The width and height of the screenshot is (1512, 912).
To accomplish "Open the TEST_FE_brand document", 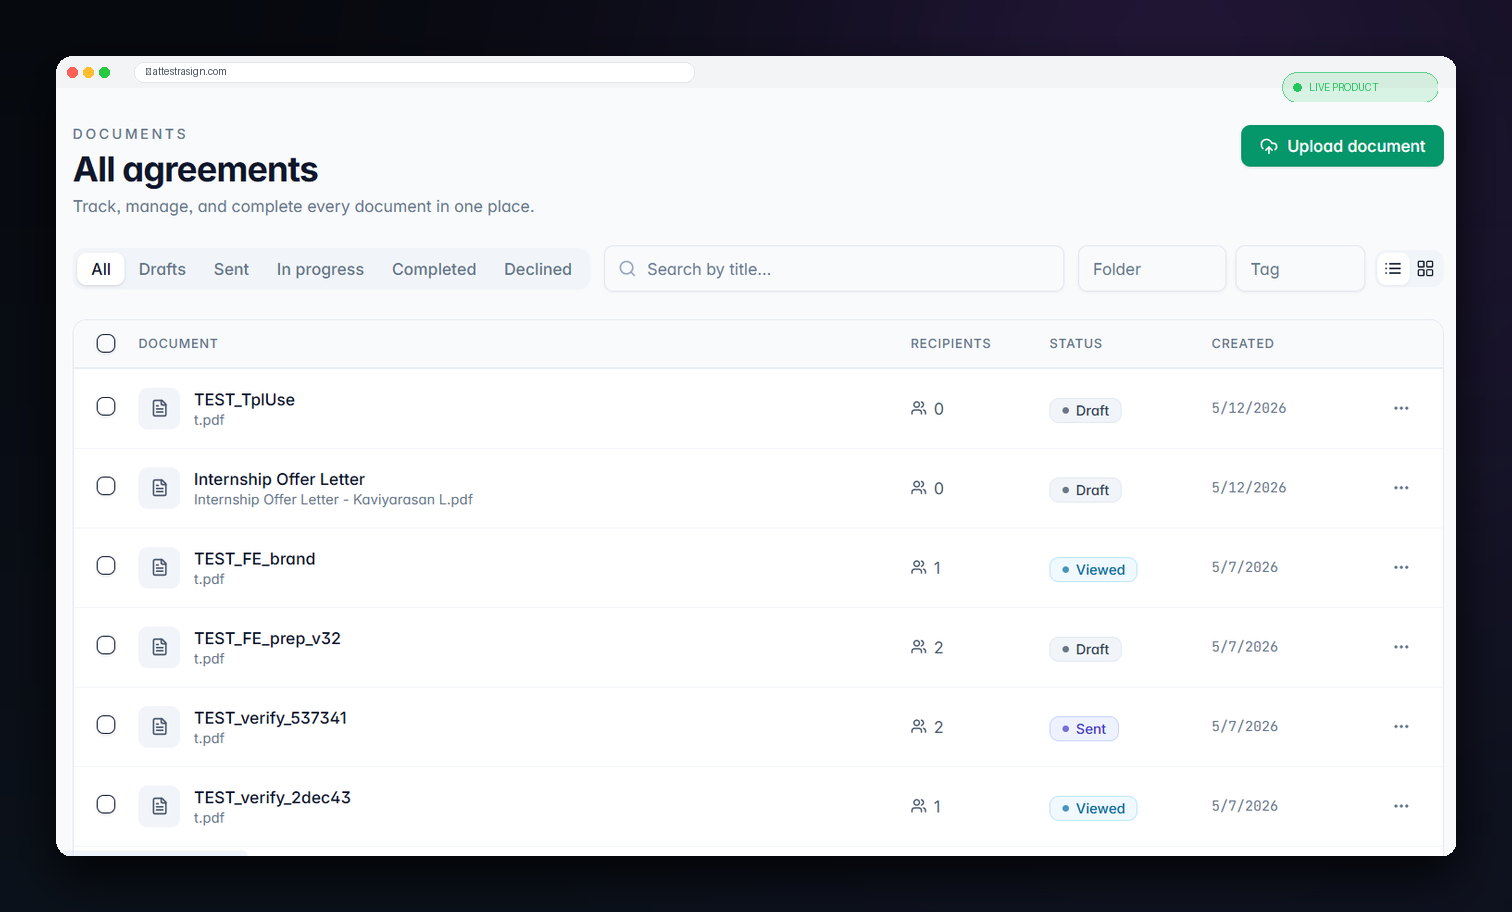I will pyautogui.click(x=254, y=559).
